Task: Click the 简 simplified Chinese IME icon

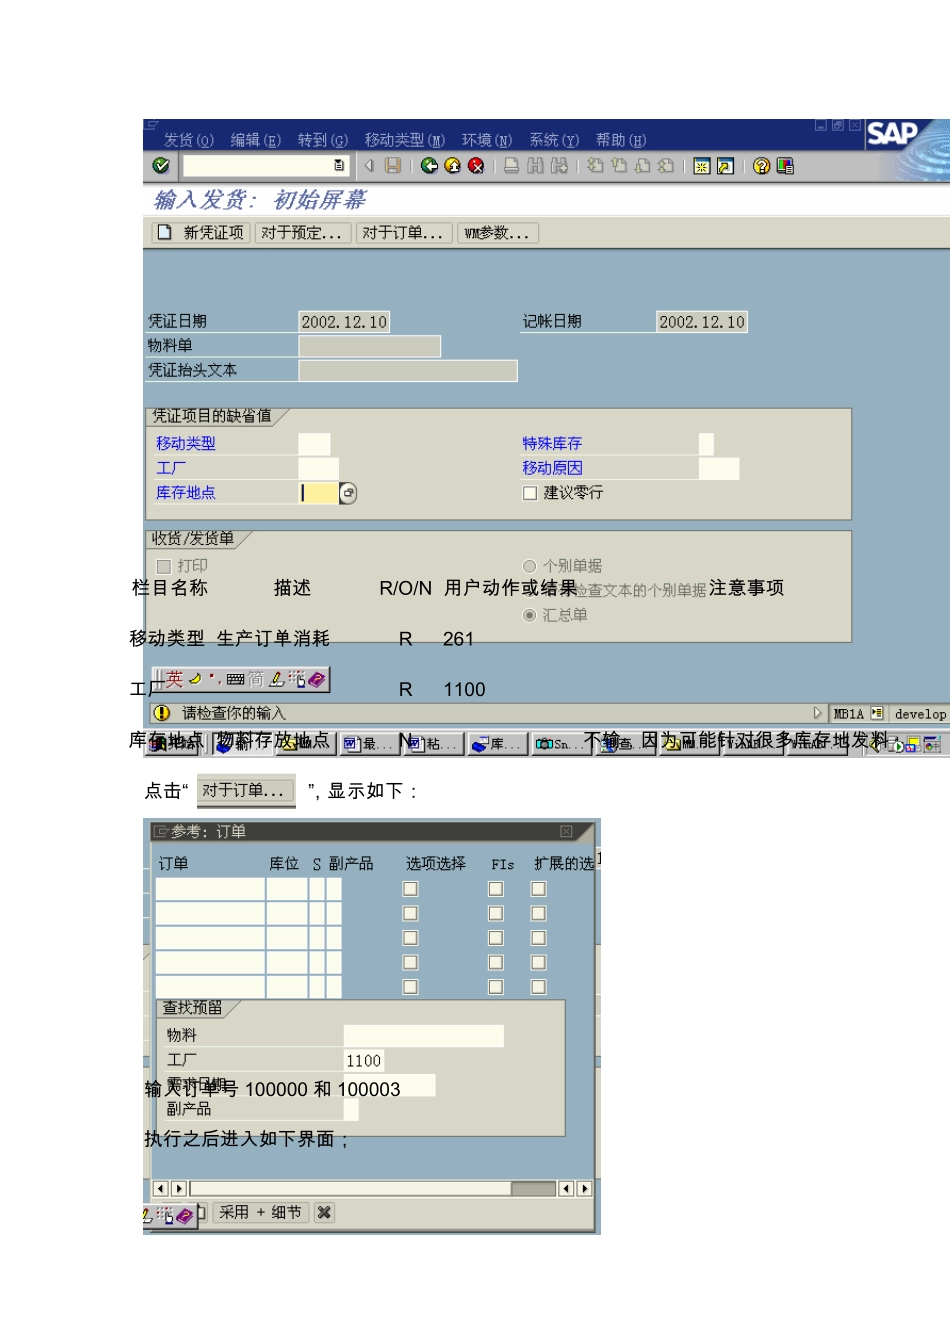Action: (256, 680)
